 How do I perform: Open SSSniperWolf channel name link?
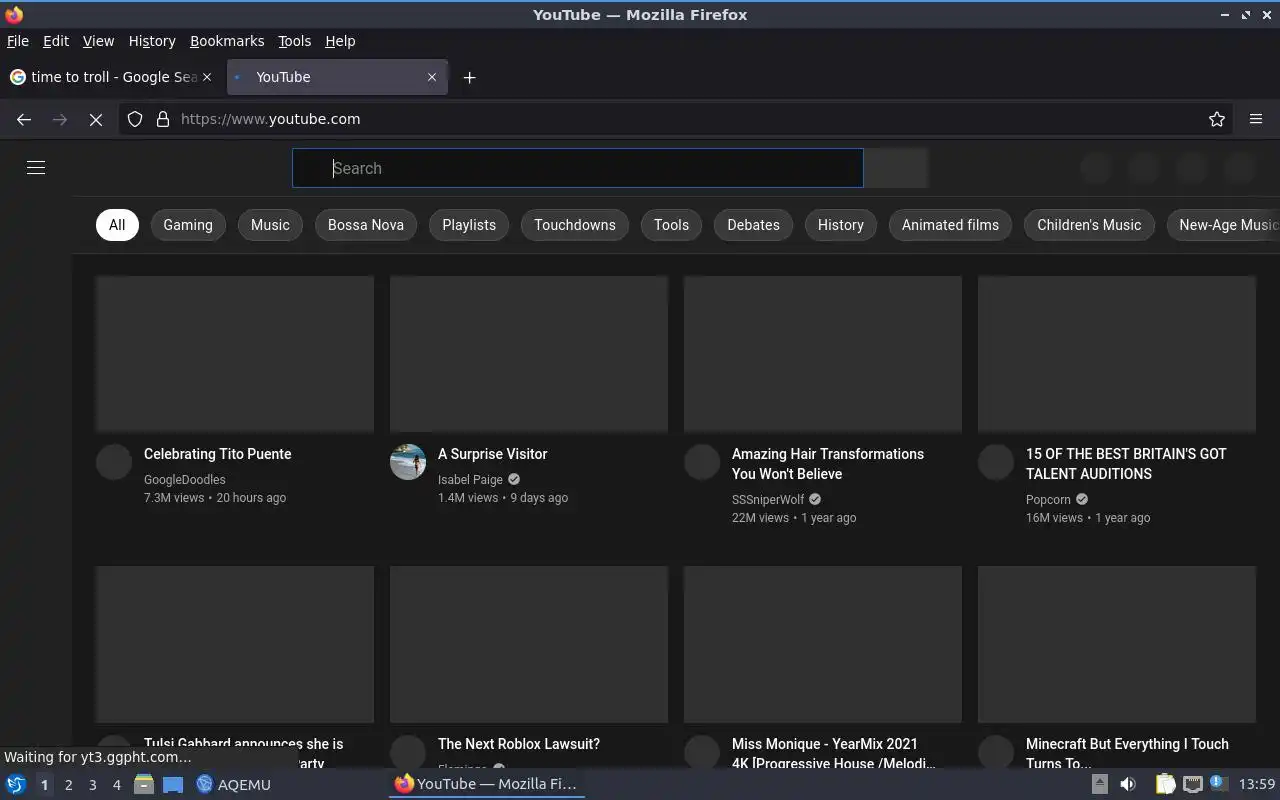[768, 500]
